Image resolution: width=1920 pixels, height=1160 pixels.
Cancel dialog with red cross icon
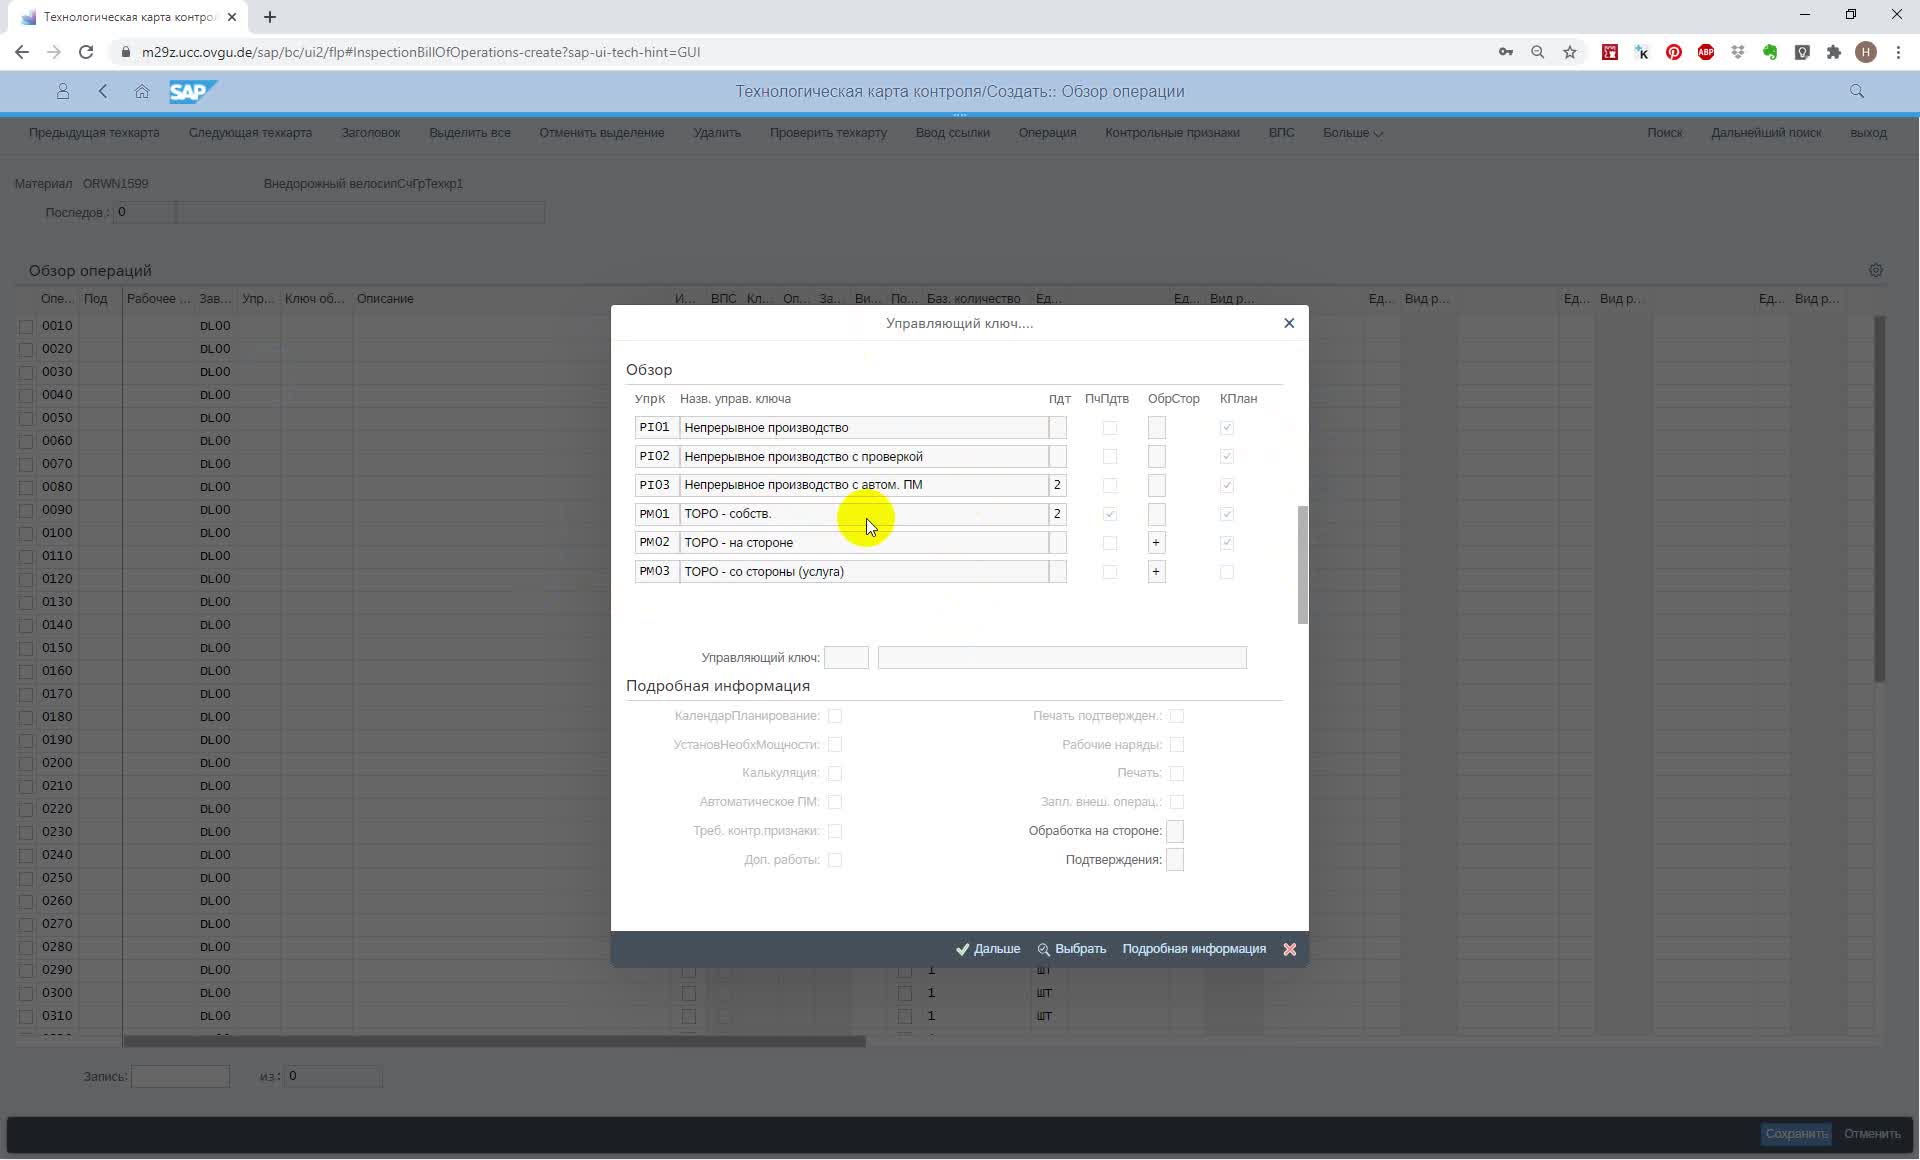point(1290,949)
